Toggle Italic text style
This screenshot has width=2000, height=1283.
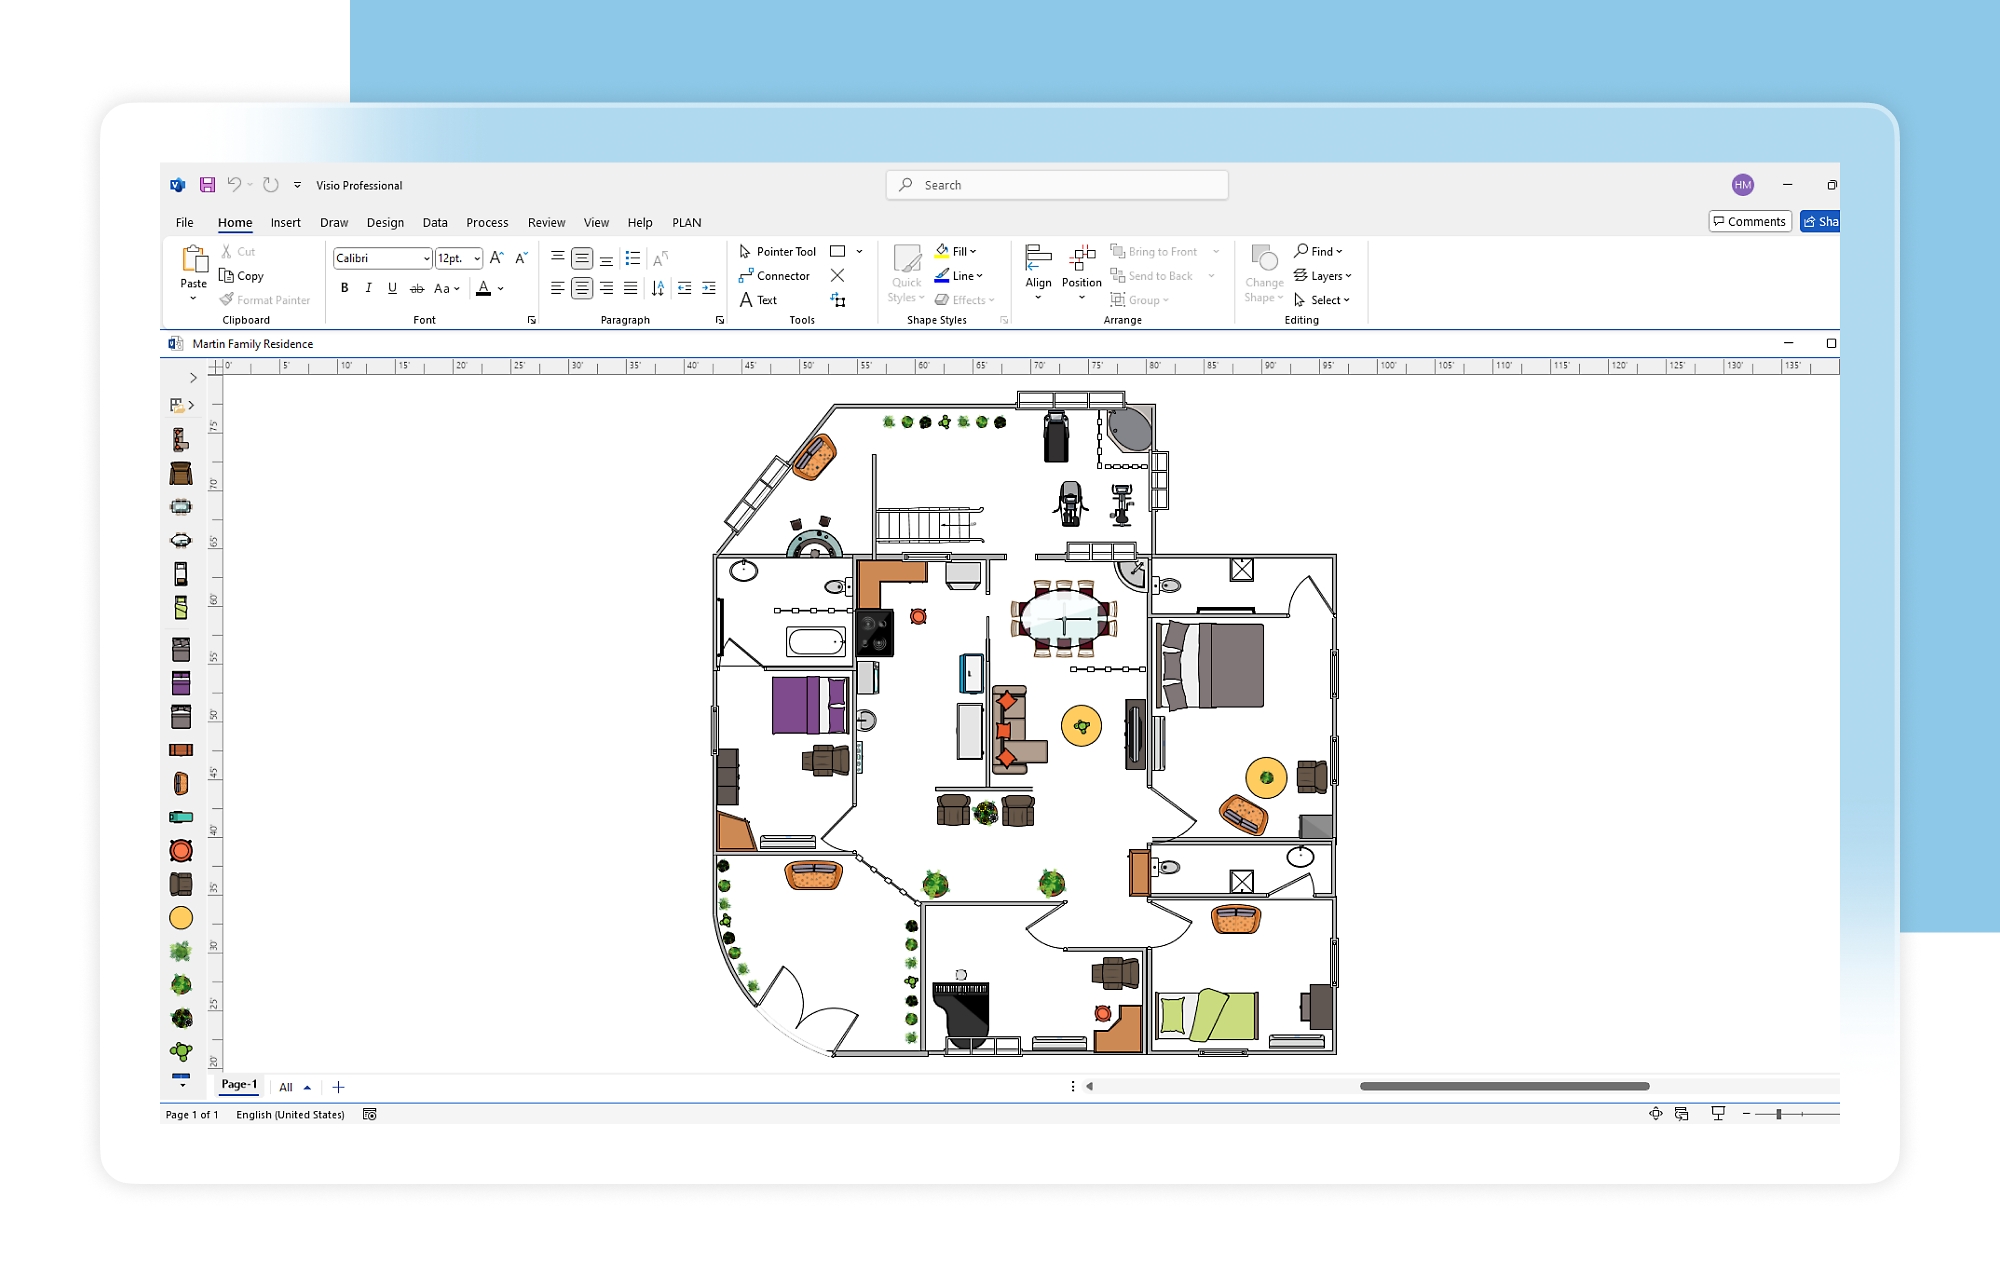click(369, 288)
